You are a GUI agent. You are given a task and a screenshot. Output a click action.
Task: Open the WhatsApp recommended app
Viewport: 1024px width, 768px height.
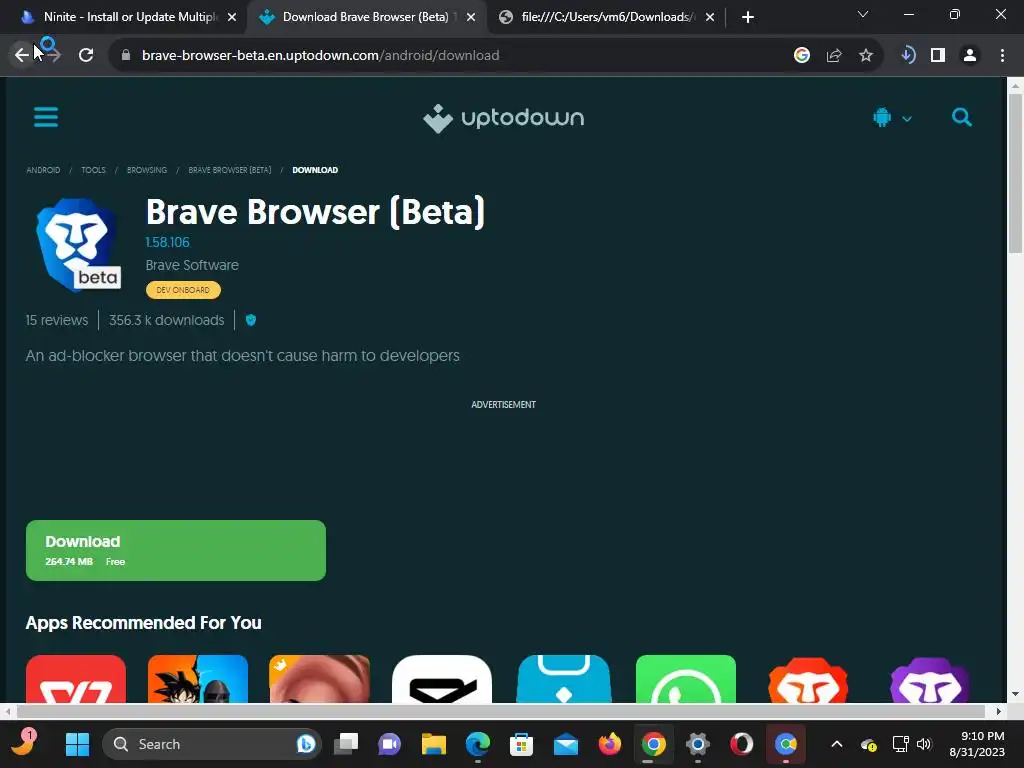pyautogui.click(x=686, y=679)
